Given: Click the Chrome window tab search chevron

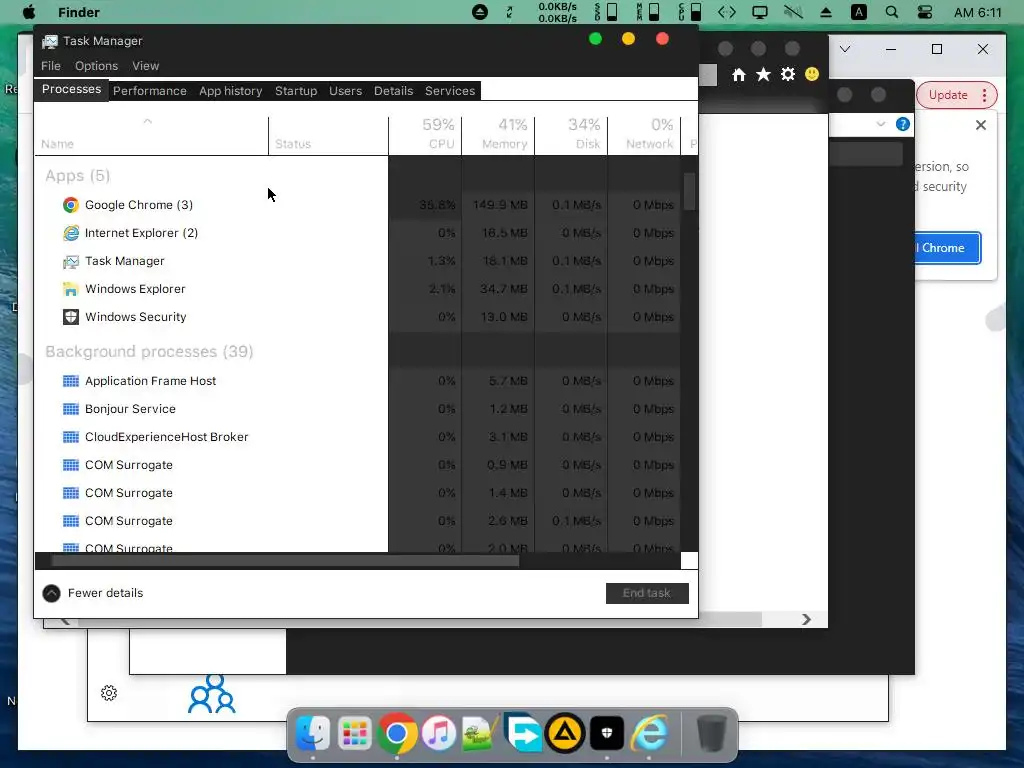Looking at the screenshot, I should (x=844, y=49).
